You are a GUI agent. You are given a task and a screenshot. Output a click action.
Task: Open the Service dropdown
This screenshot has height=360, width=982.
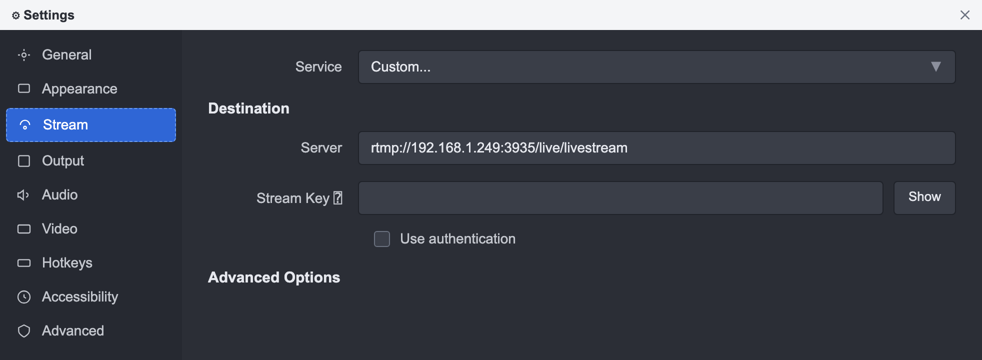[x=656, y=67]
